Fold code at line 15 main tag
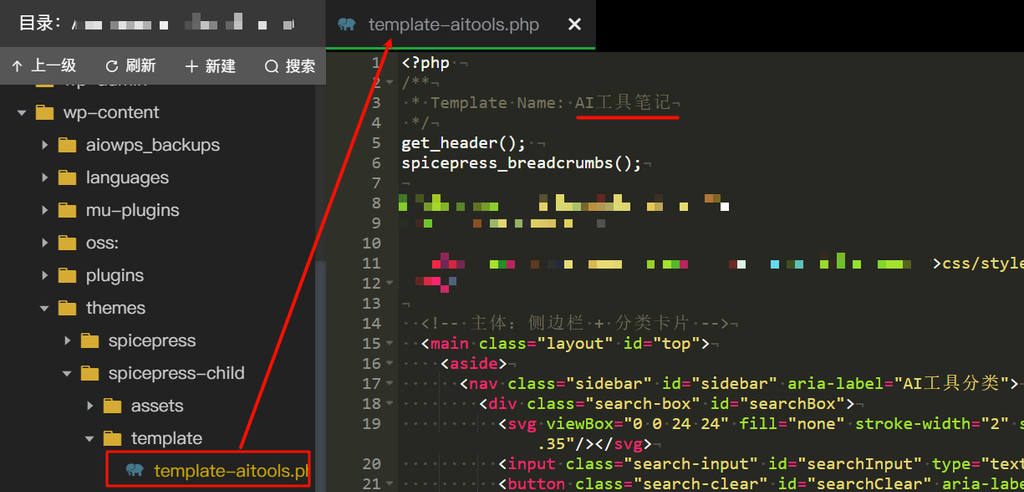Image resolution: width=1024 pixels, height=492 pixels. pyautogui.click(x=390, y=344)
